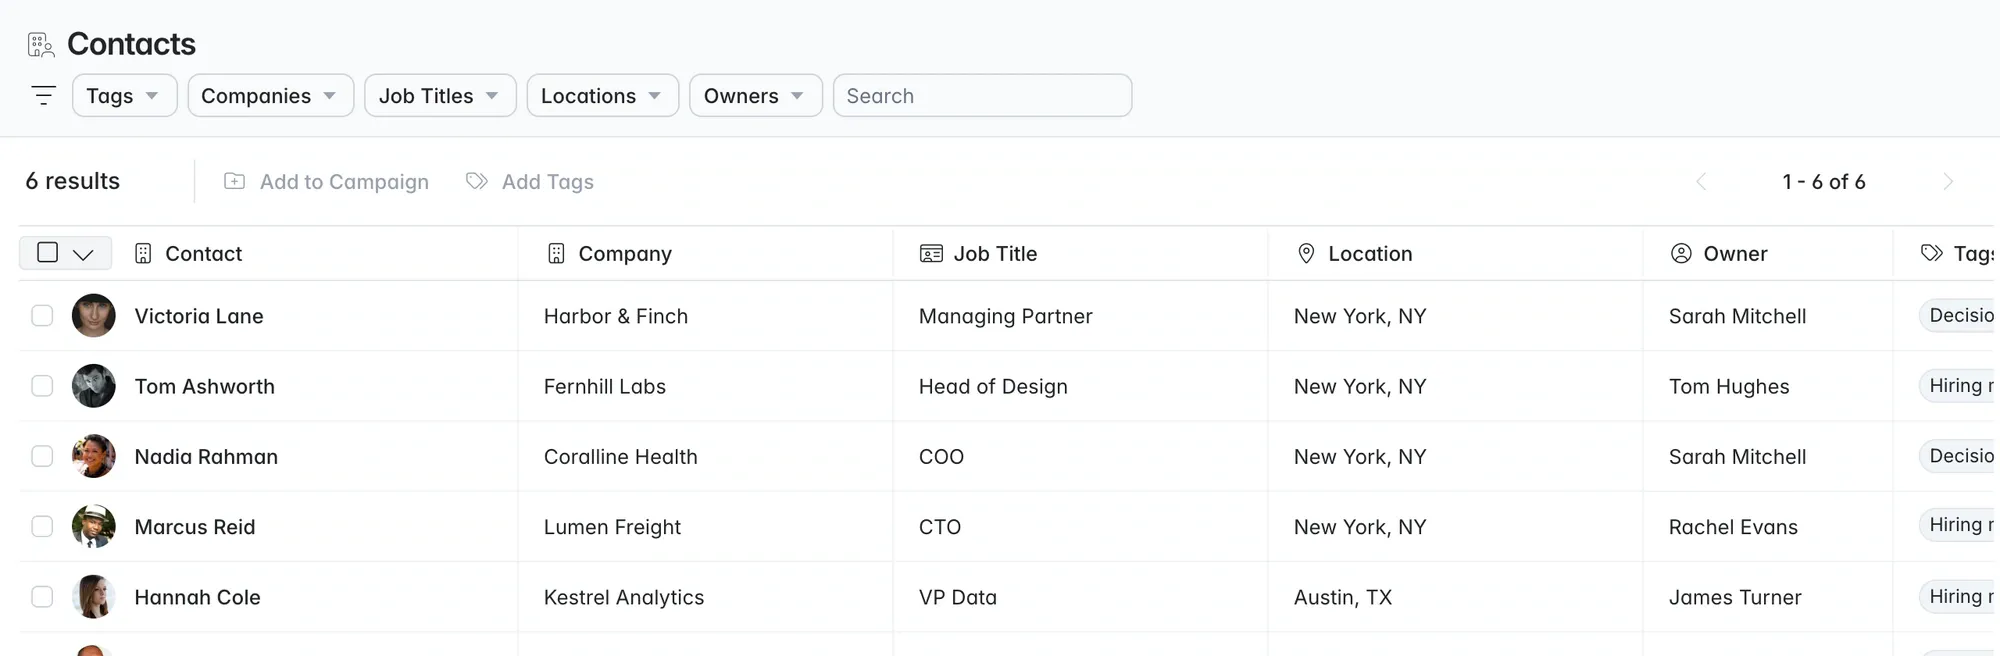Image resolution: width=2000 pixels, height=656 pixels.
Task: Click the Company column building icon
Action: click(x=557, y=254)
